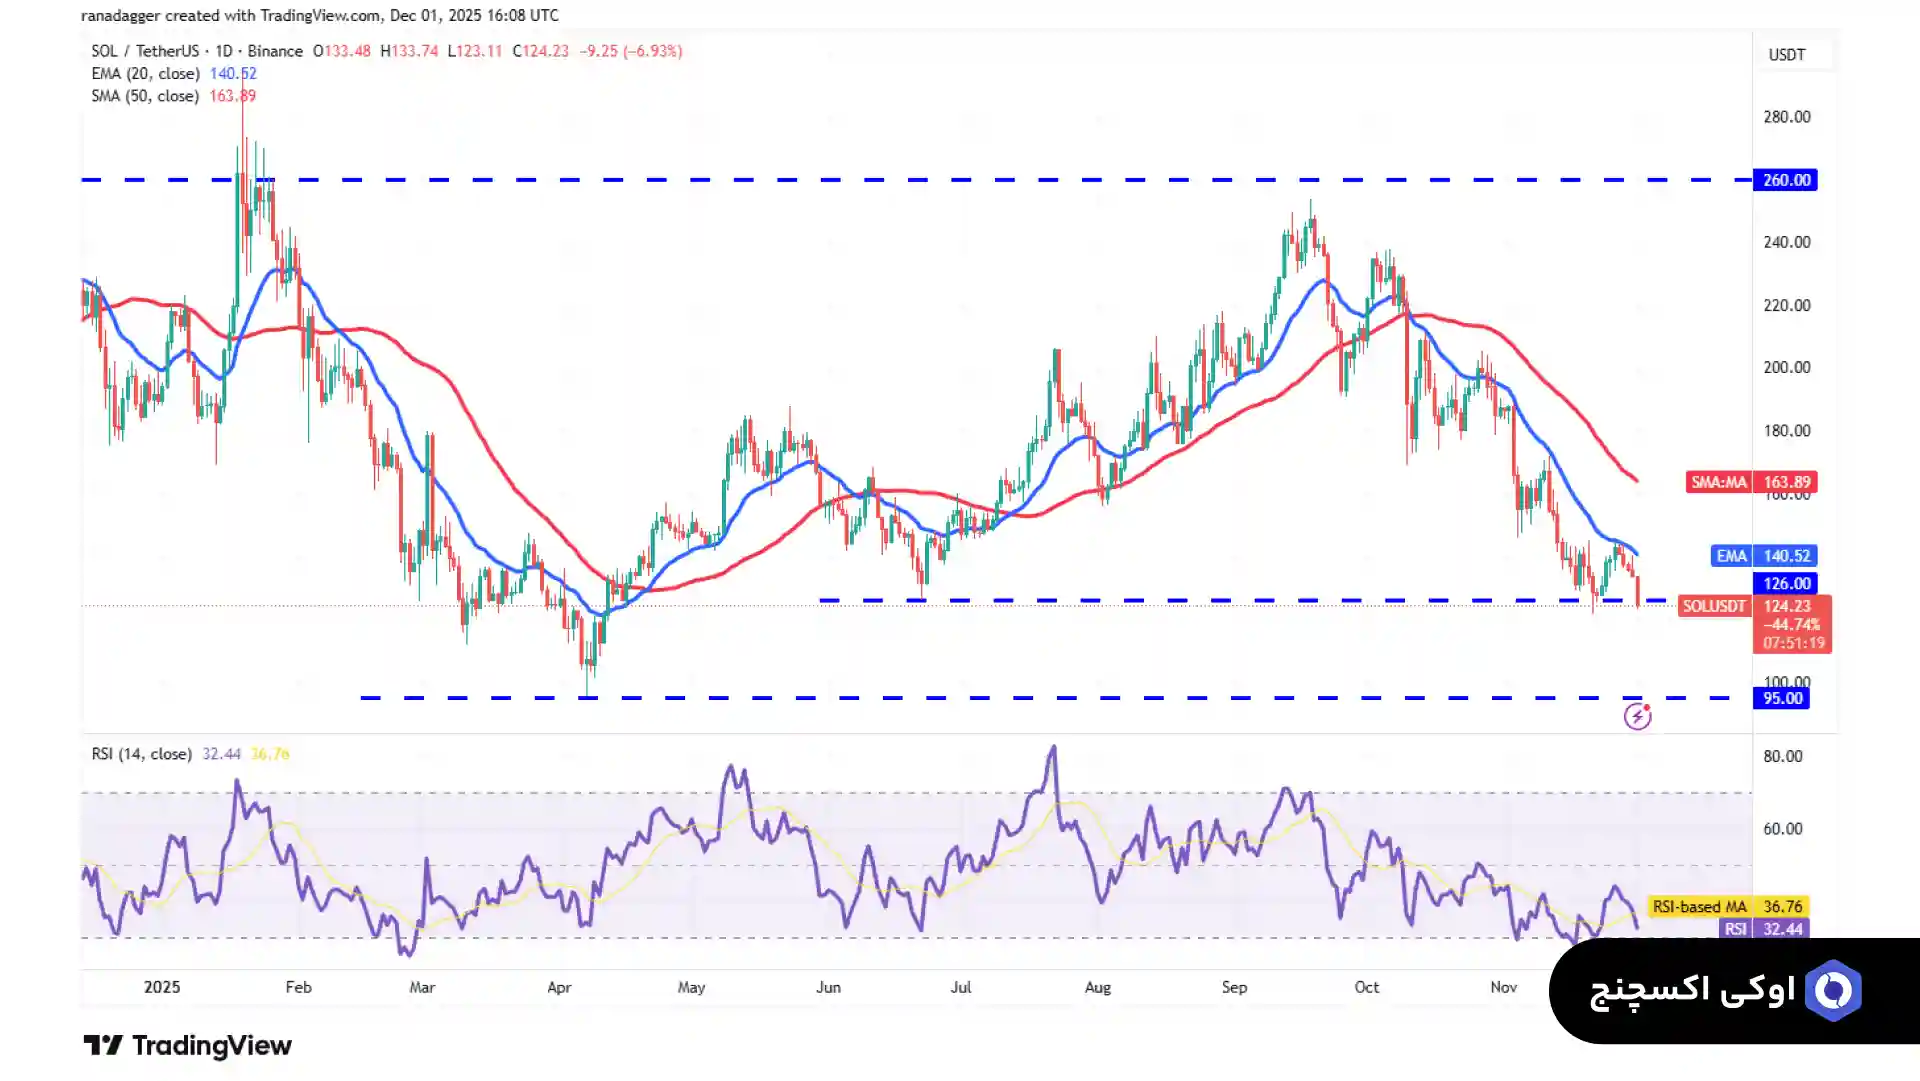Click the blue 260.00 resistance level label
1920x1081 pixels.
tap(1785, 180)
